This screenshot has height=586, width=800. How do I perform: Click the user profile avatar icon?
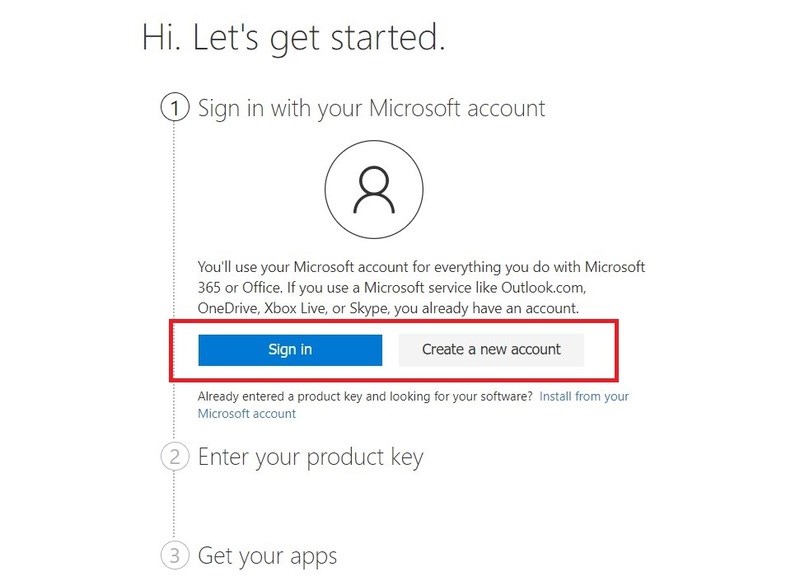374,190
